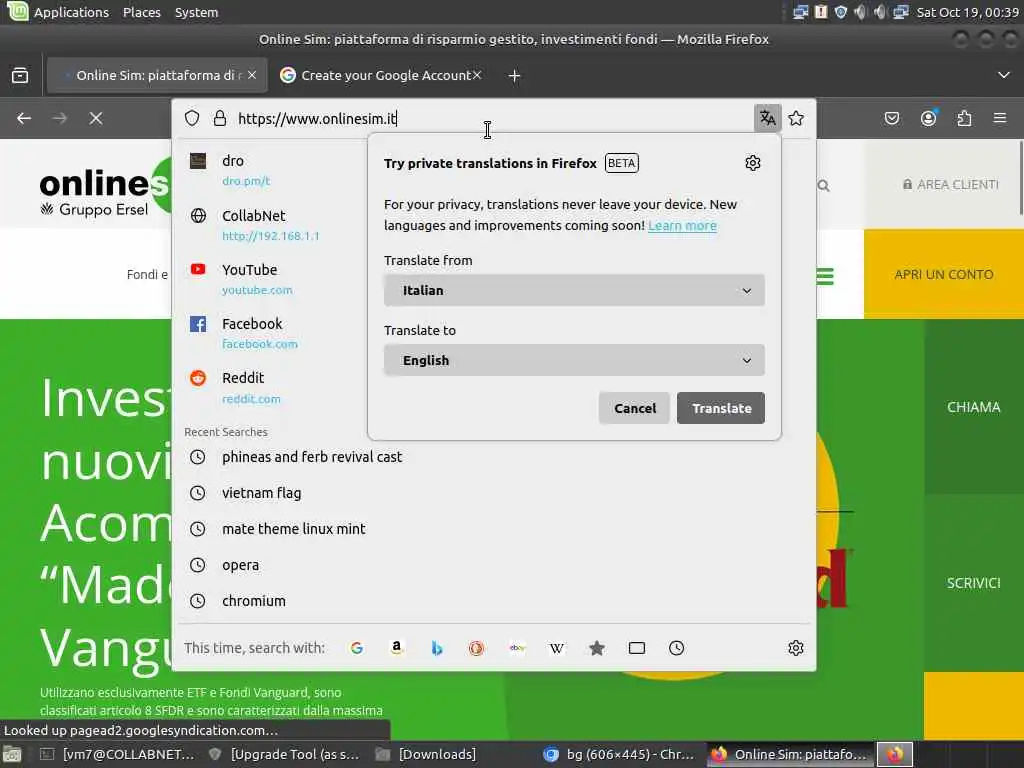This screenshot has width=1024, height=768.
Task: Pick recent search phineas and ferb revival cast
Action: pos(312,457)
